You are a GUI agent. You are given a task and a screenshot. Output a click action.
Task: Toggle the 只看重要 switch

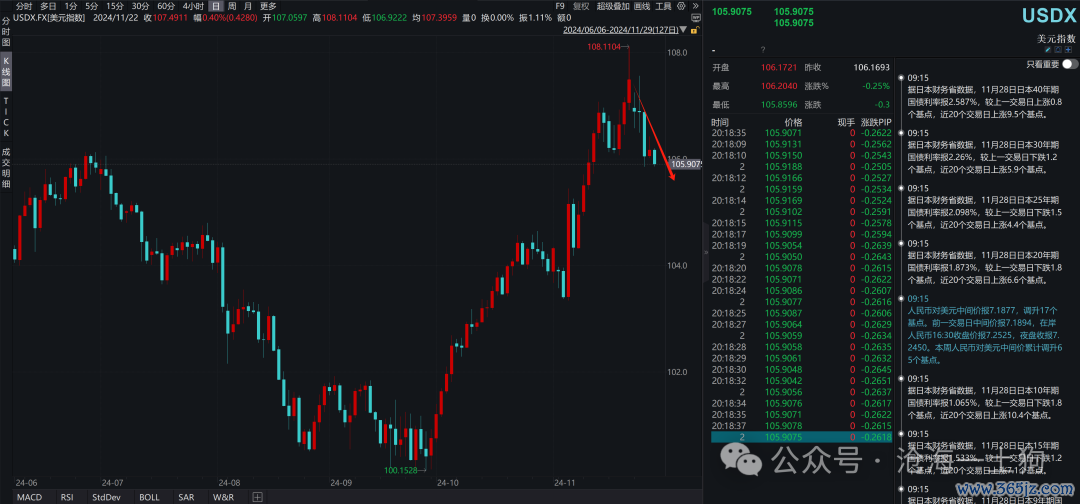point(1070,64)
